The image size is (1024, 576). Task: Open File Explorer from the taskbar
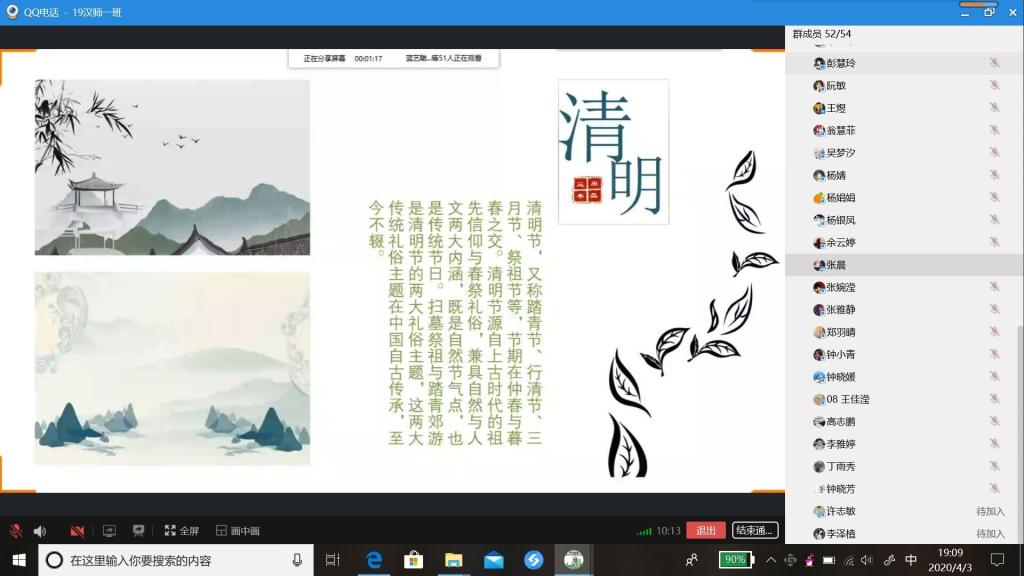pyautogui.click(x=453, y=560)
